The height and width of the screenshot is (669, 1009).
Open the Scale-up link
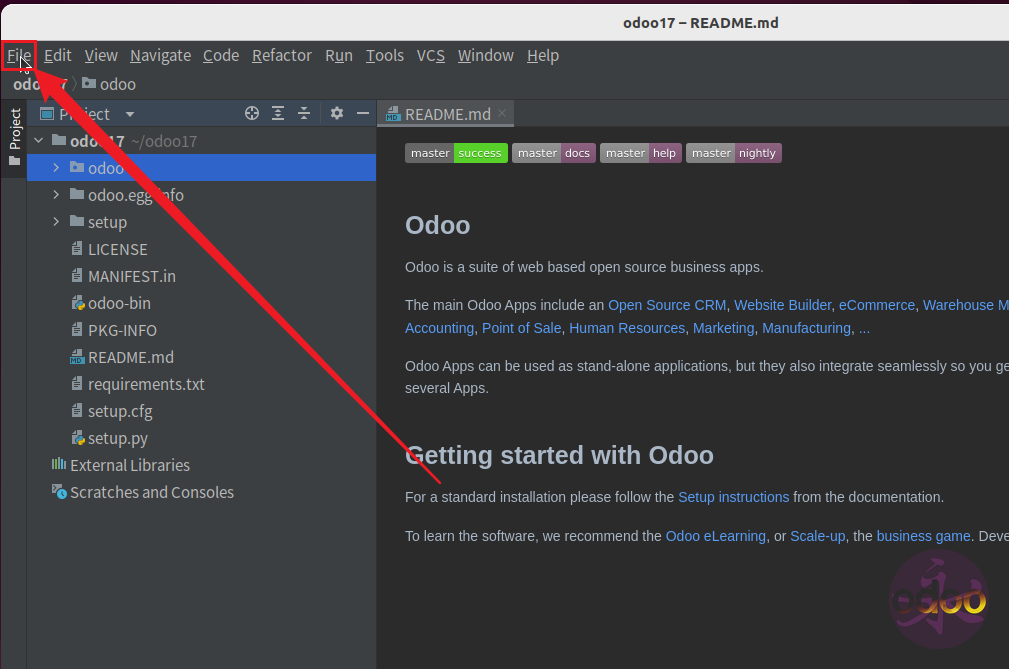click(x=817, y=536)
